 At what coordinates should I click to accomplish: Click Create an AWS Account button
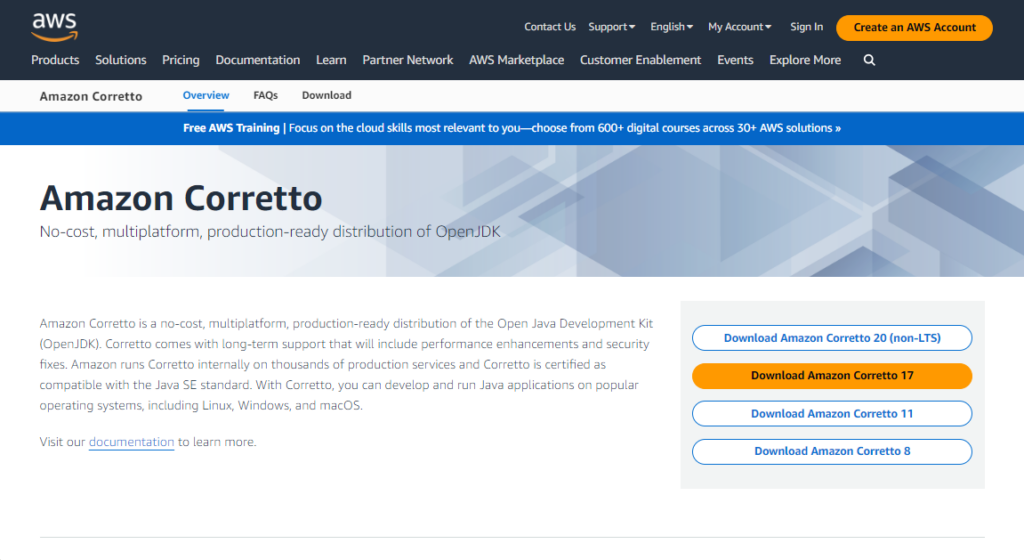914,27
